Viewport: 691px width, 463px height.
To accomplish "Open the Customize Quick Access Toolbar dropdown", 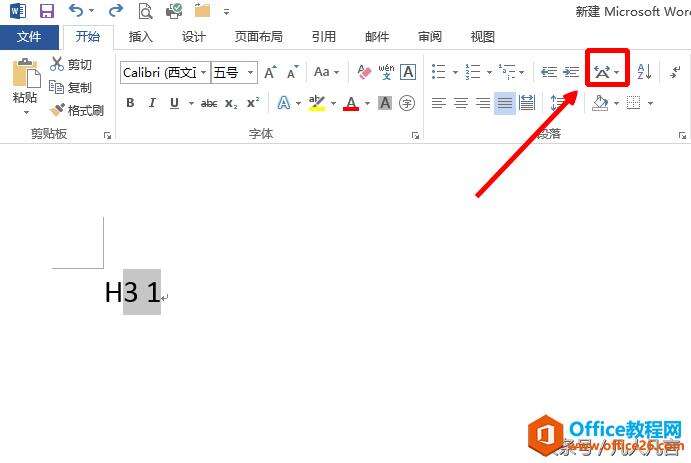I will click(x=227, y=12).
